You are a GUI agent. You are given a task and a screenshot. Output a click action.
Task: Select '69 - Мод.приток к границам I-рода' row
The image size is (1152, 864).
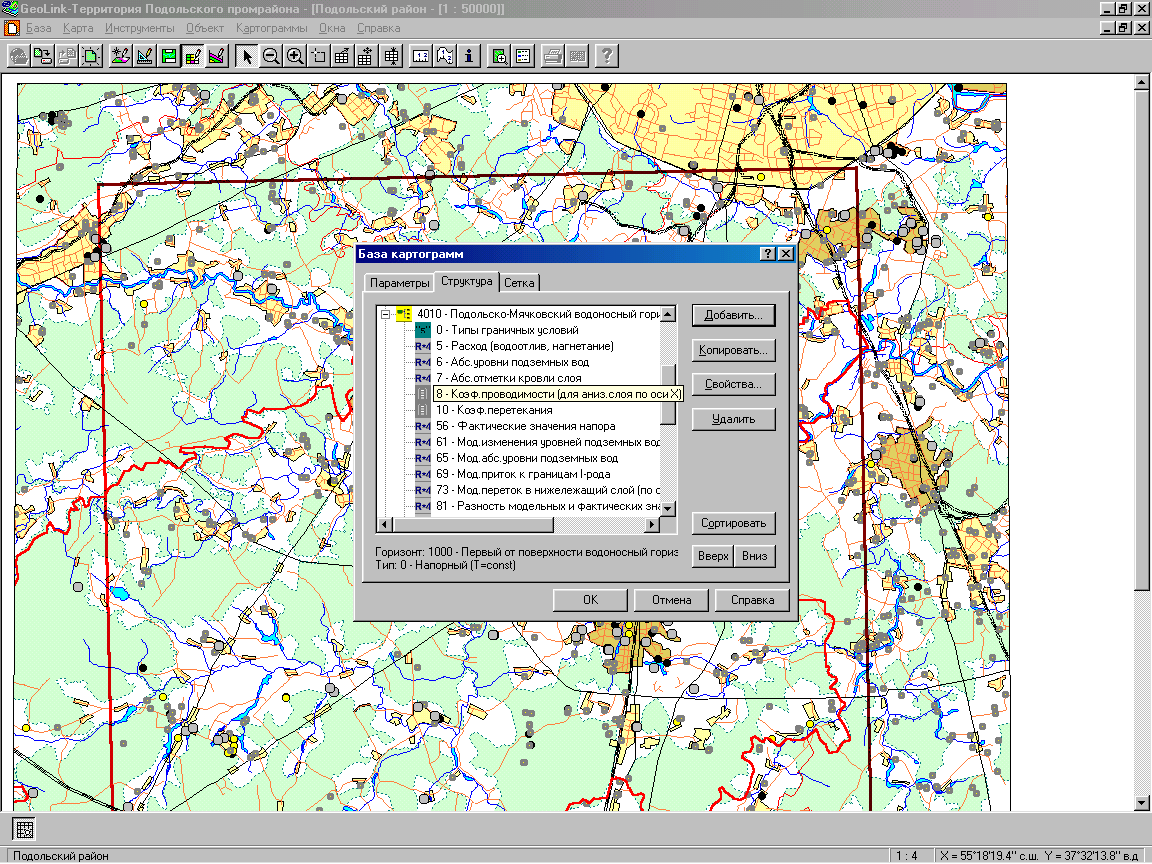[523, 475]
